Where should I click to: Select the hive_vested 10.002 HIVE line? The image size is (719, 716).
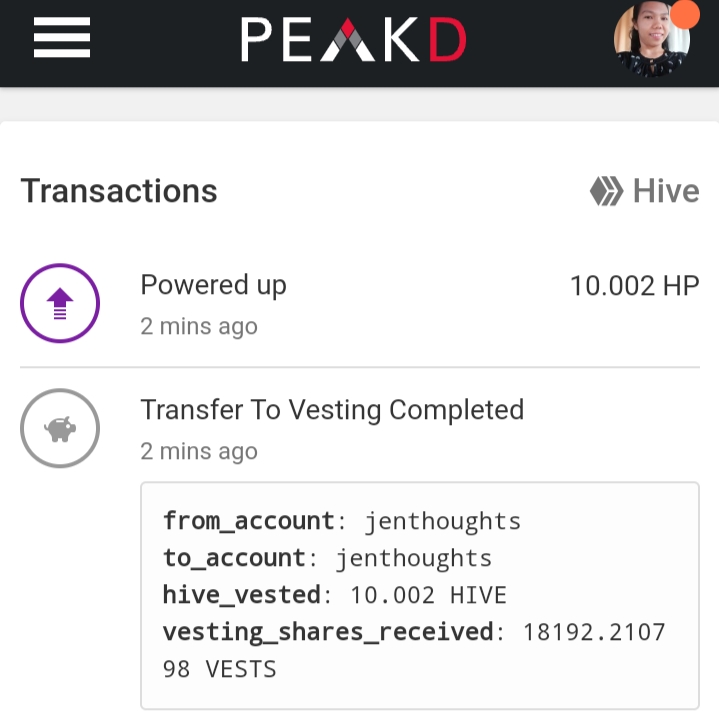pos(335,595)
